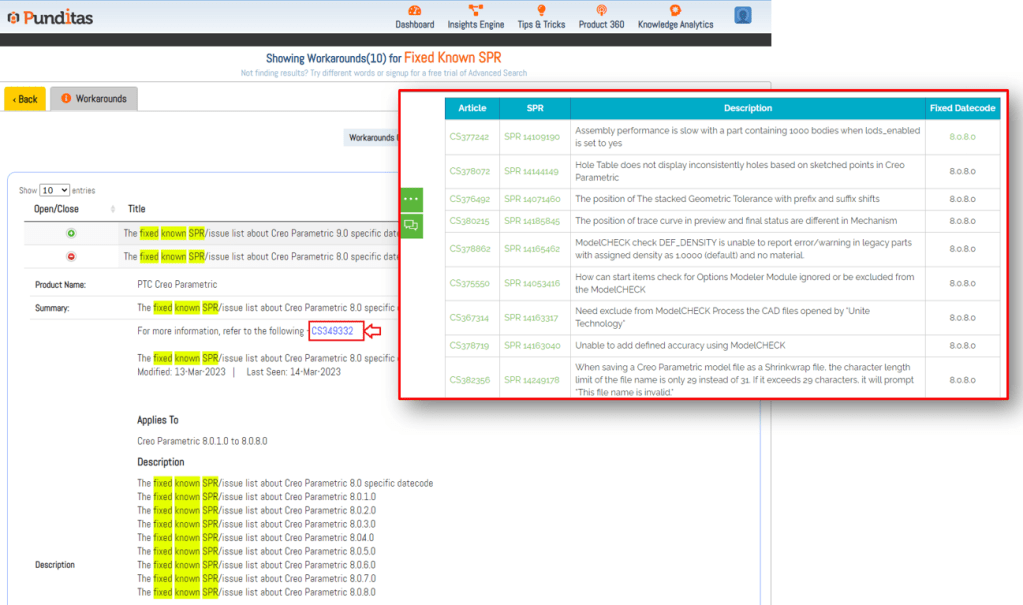Collapse the Creo Parametric 8.0 row

coord(70,256)
